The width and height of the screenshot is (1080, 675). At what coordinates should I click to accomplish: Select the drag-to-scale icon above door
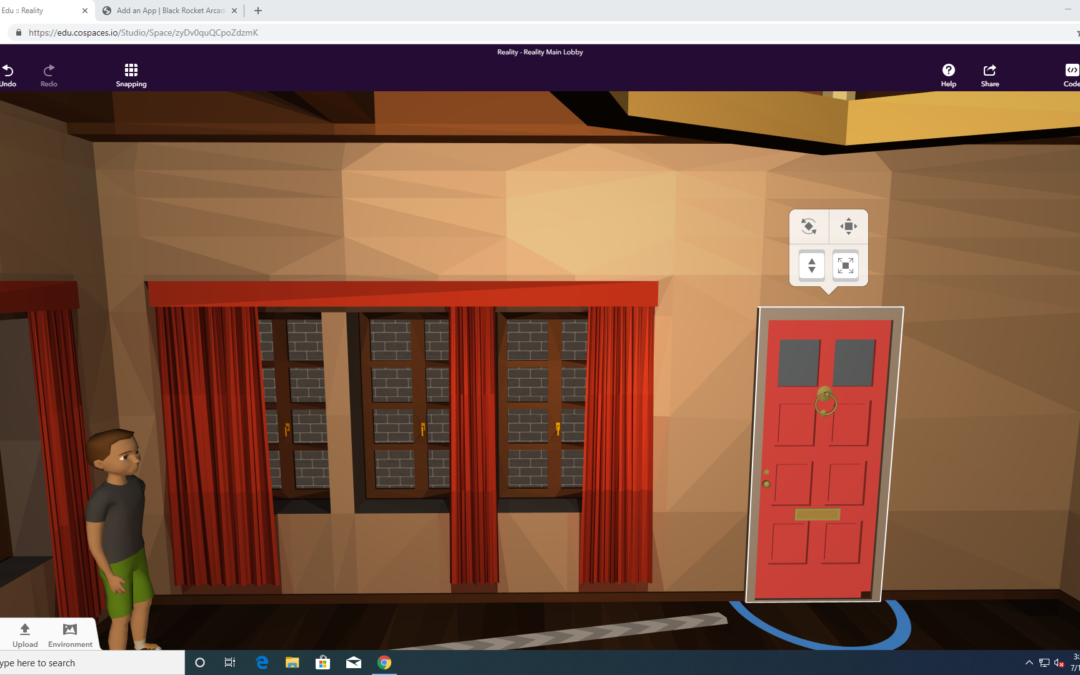click(846, 266)
